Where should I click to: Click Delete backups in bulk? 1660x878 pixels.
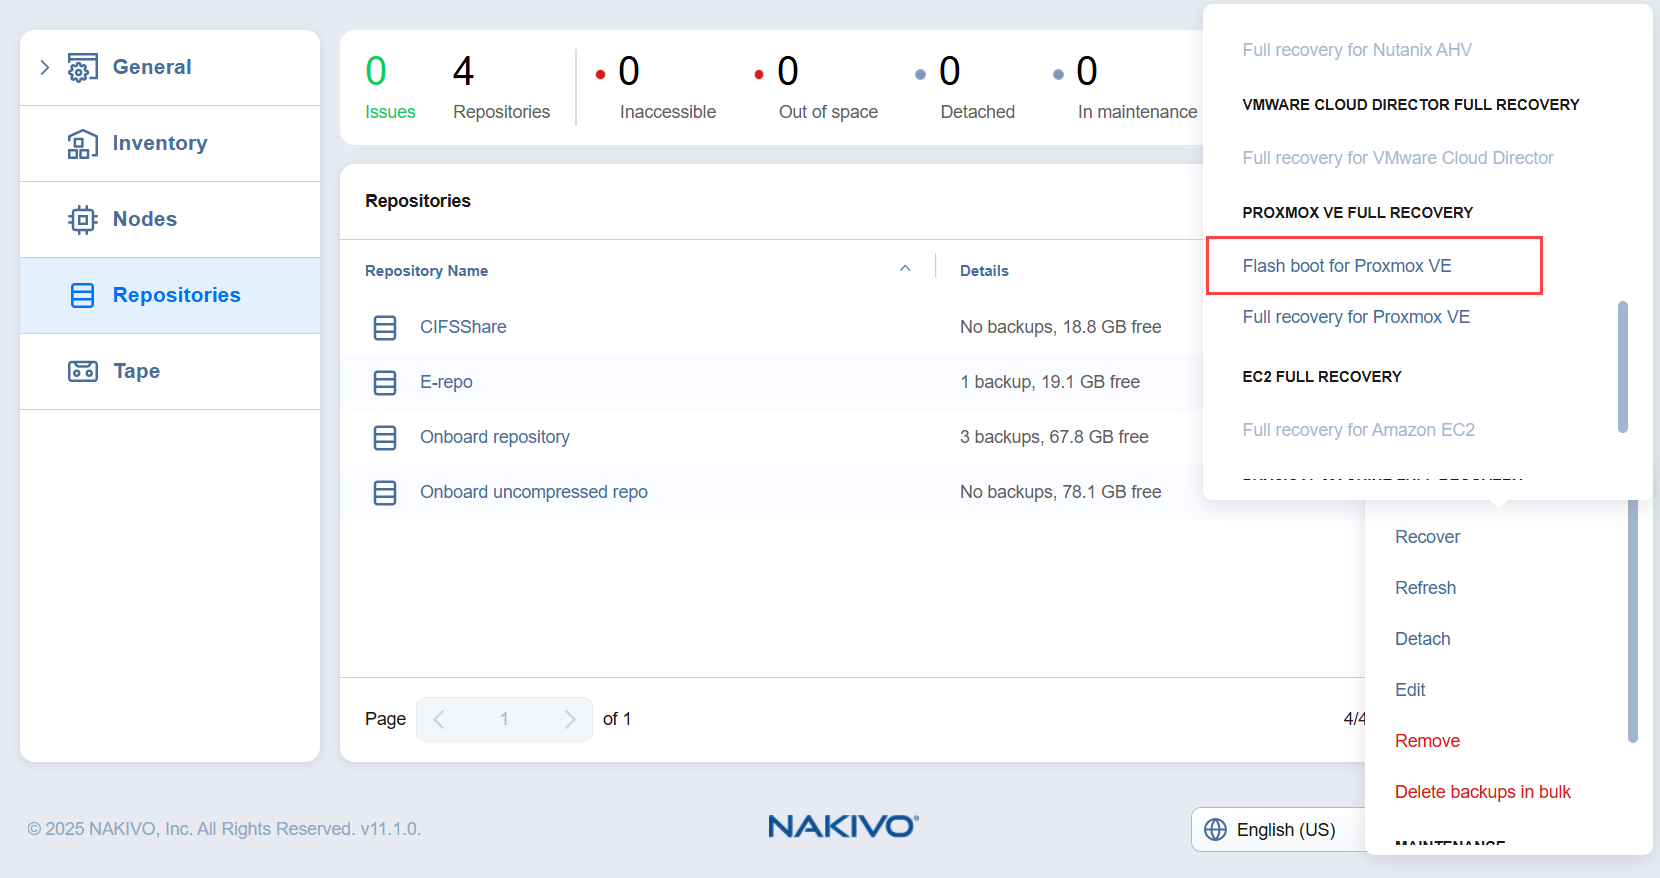pos(1482,792)
